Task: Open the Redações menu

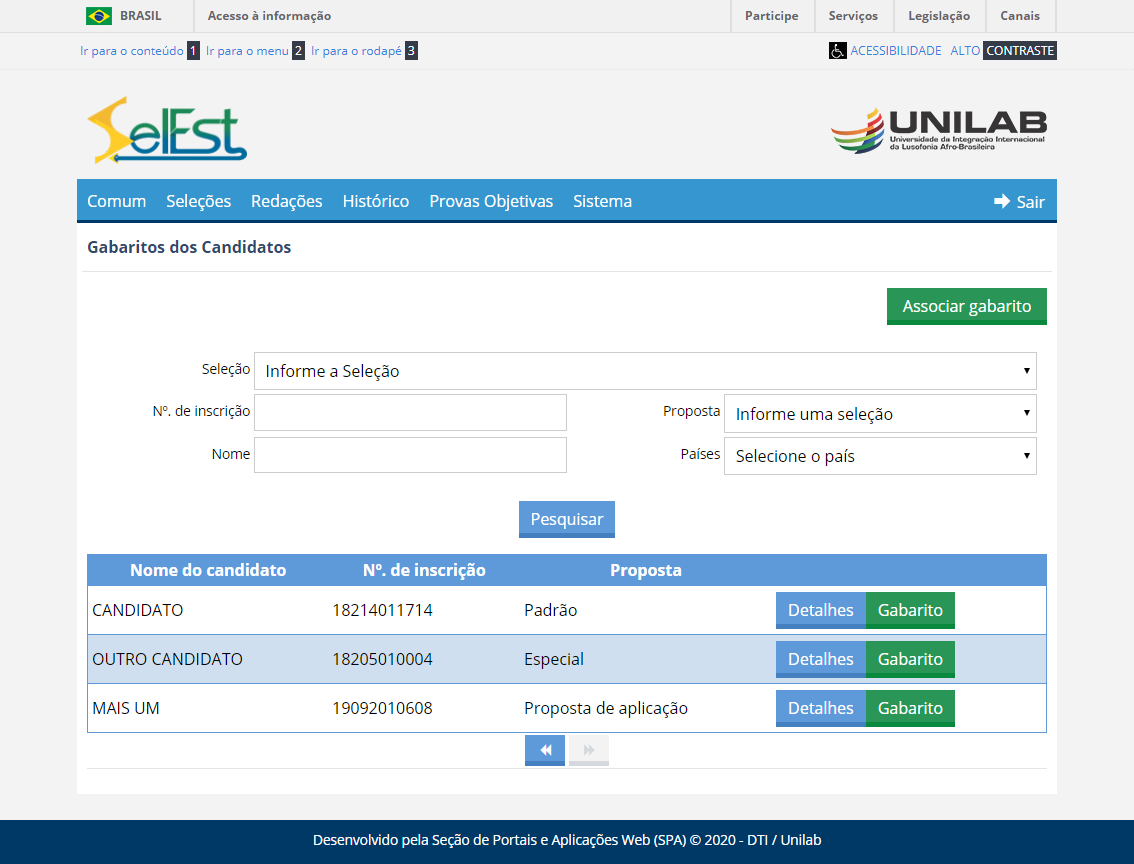Action: pyautogui.click(x=286, y=202)
